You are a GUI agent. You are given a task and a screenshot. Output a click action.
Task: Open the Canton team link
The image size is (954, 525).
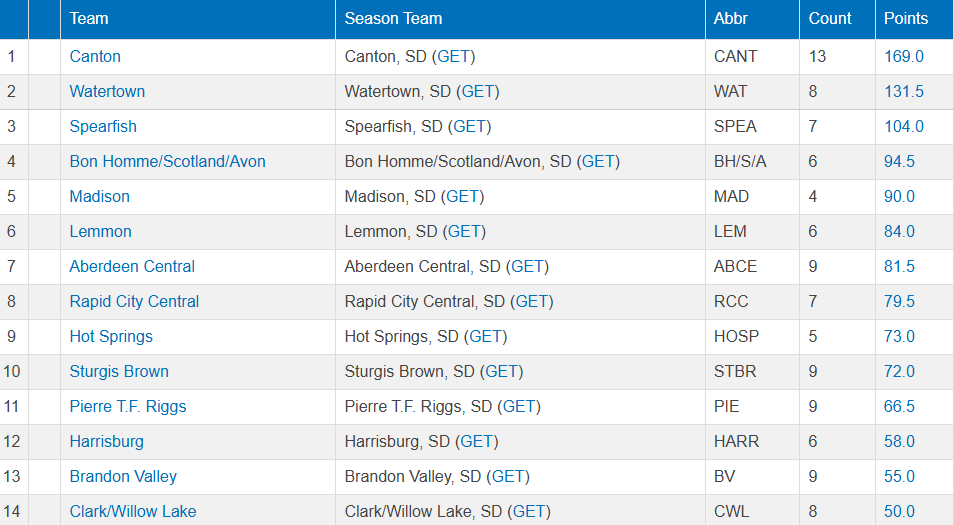coord(95,57)
